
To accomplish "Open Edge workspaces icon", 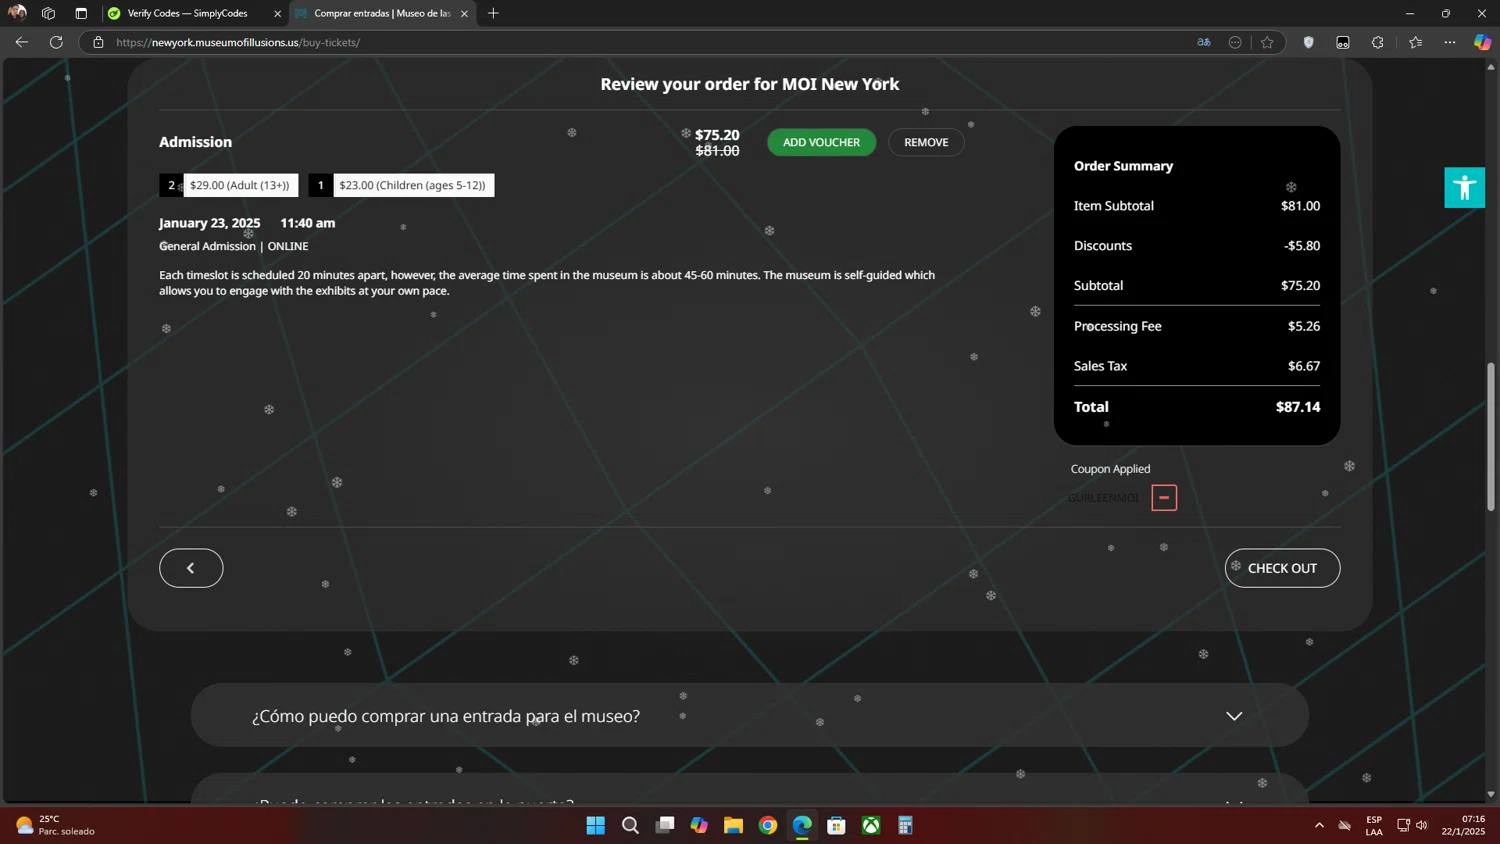I will 48,13.
